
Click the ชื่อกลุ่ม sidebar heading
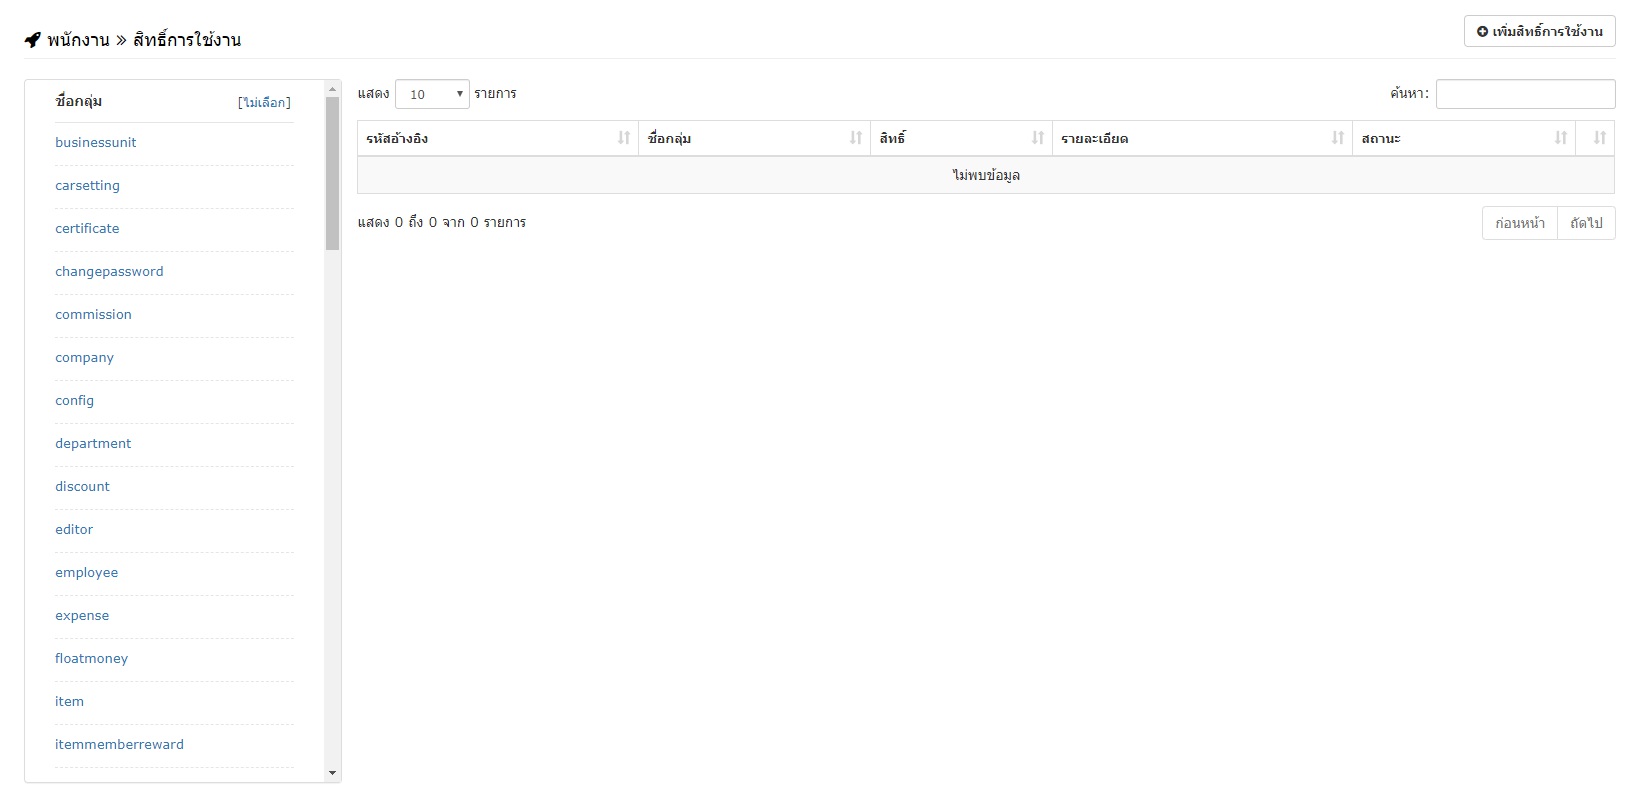tap(79, 101)
